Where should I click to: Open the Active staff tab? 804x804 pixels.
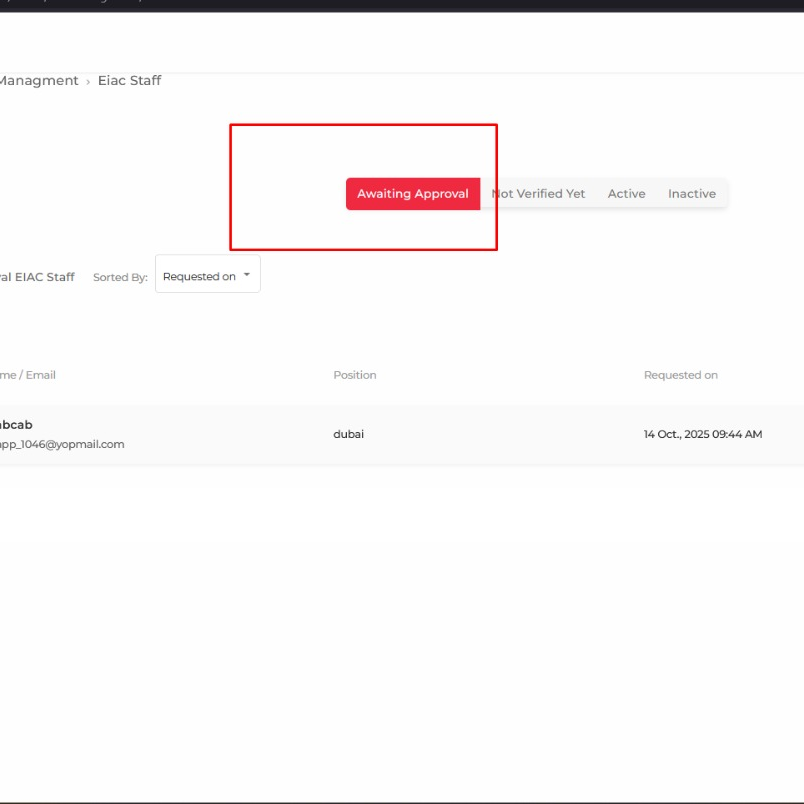coord(626,194)
